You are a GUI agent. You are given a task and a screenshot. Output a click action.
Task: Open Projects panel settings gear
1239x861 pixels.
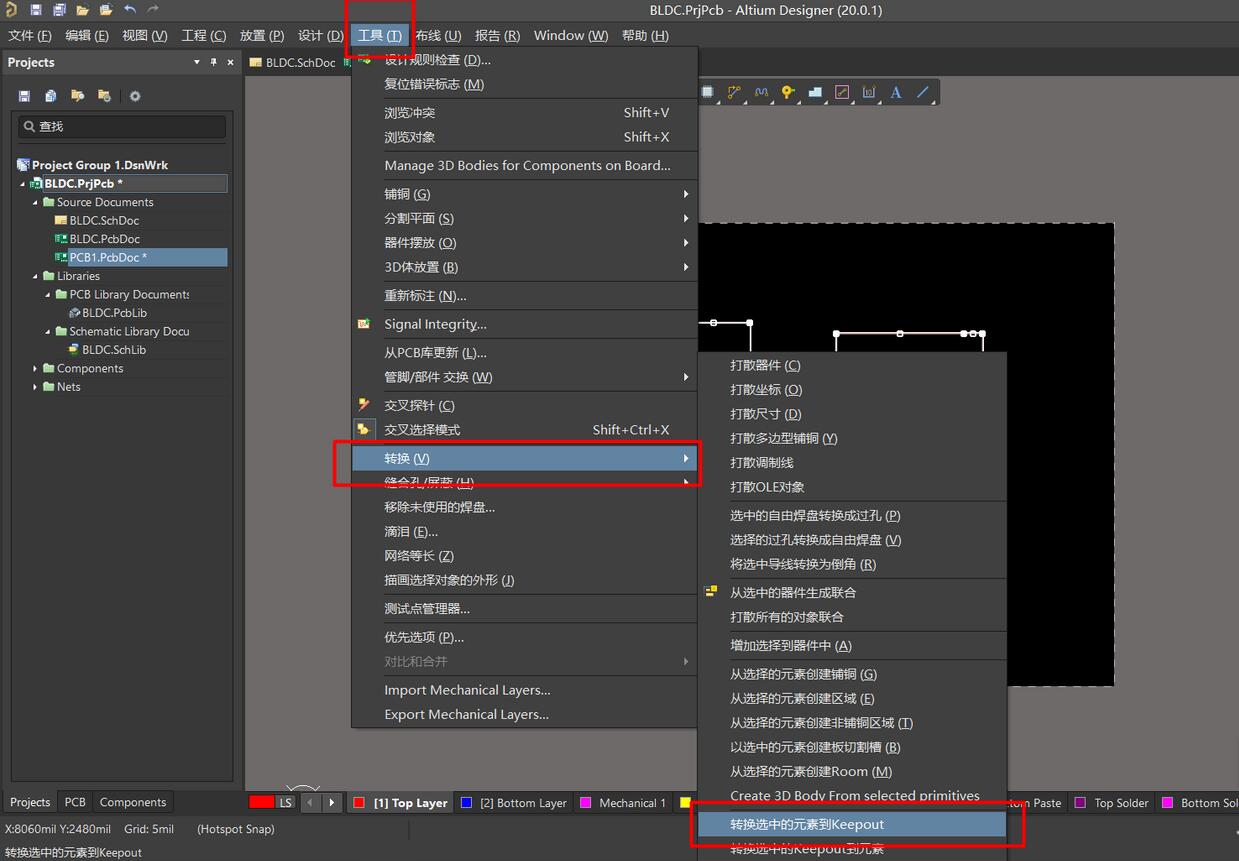135,96
